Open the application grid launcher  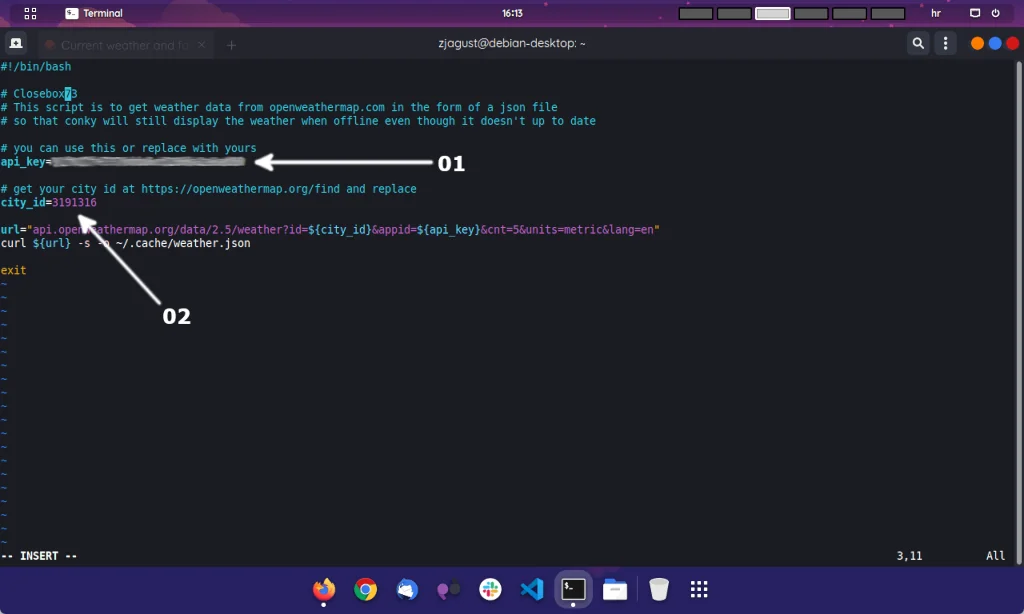tap(698, 589)
